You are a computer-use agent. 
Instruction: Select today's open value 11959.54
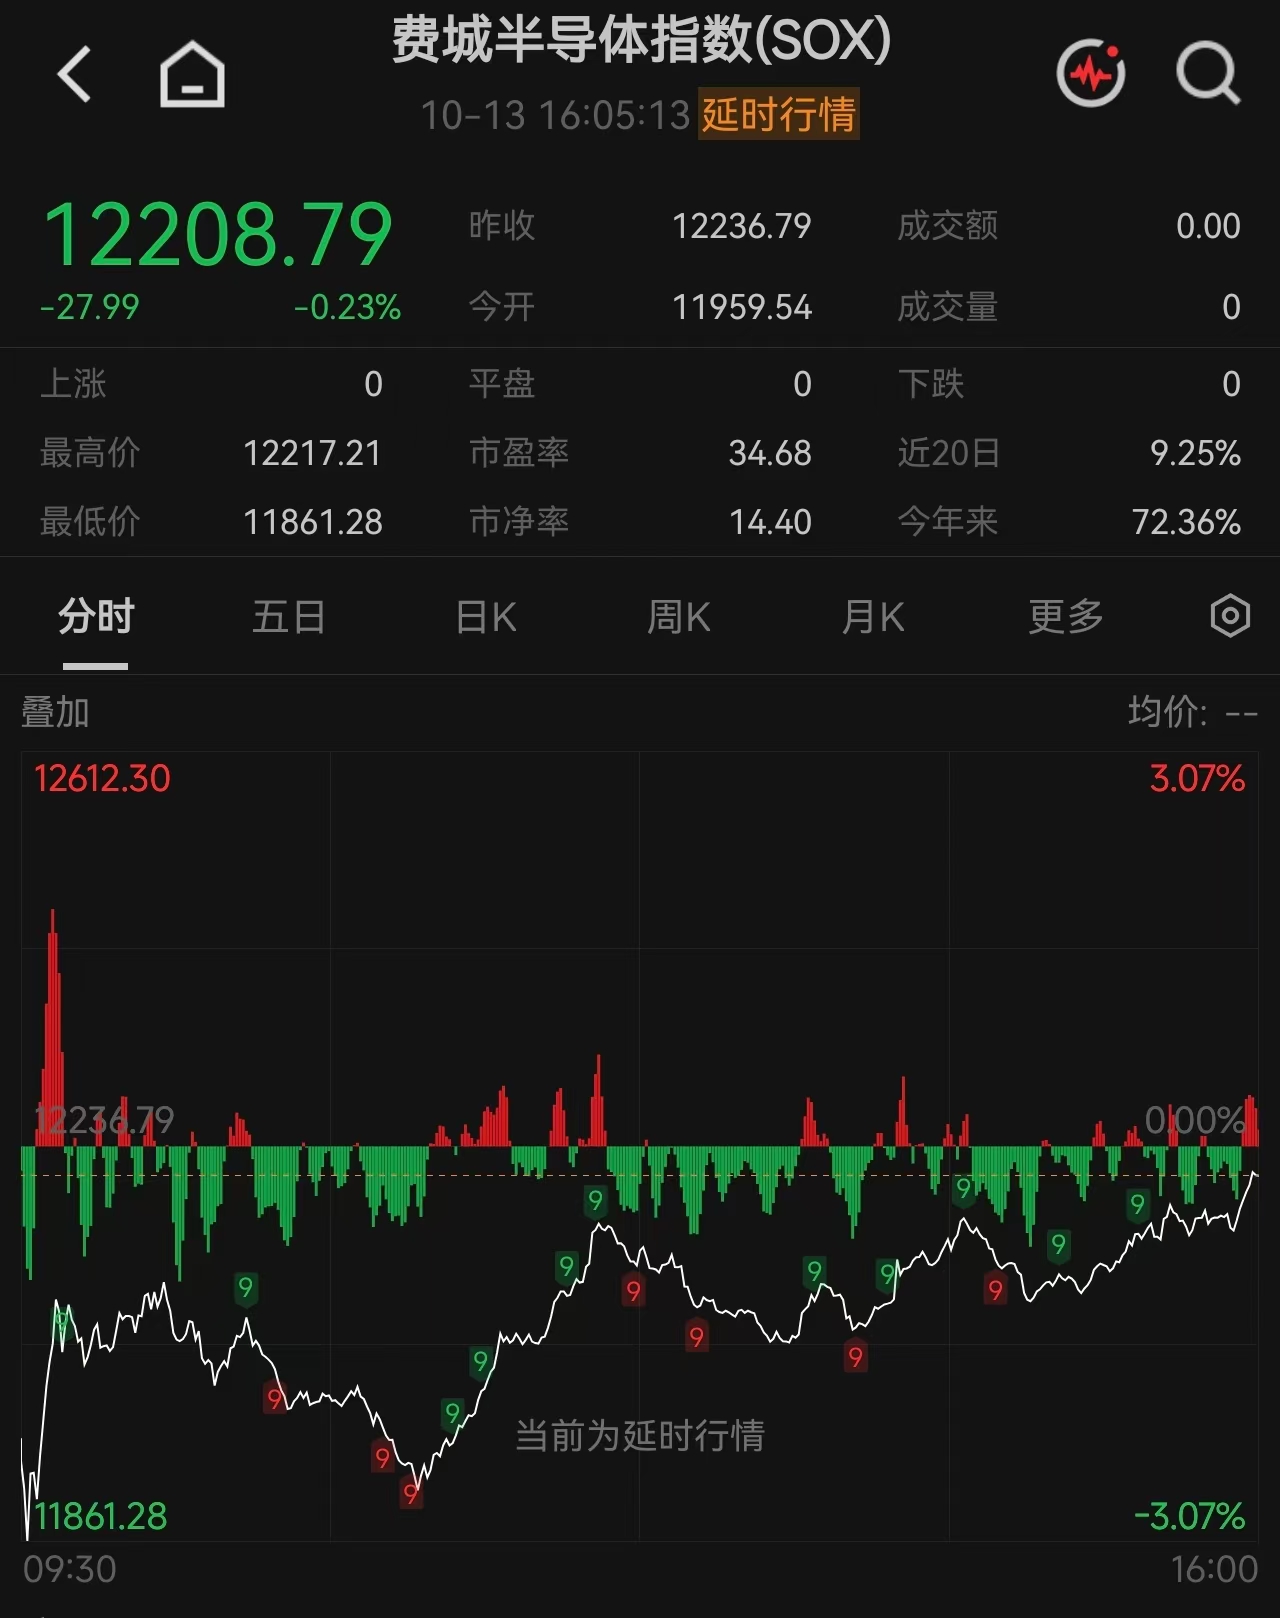click(741, 307)
